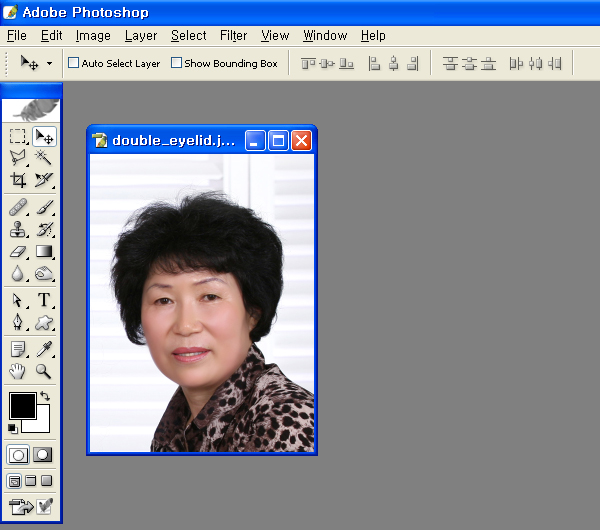Image resolution: width=600 pixels, height=530 pixels.
Task: Switch to Full Screen with menu bar
Action: coord(31,481)
